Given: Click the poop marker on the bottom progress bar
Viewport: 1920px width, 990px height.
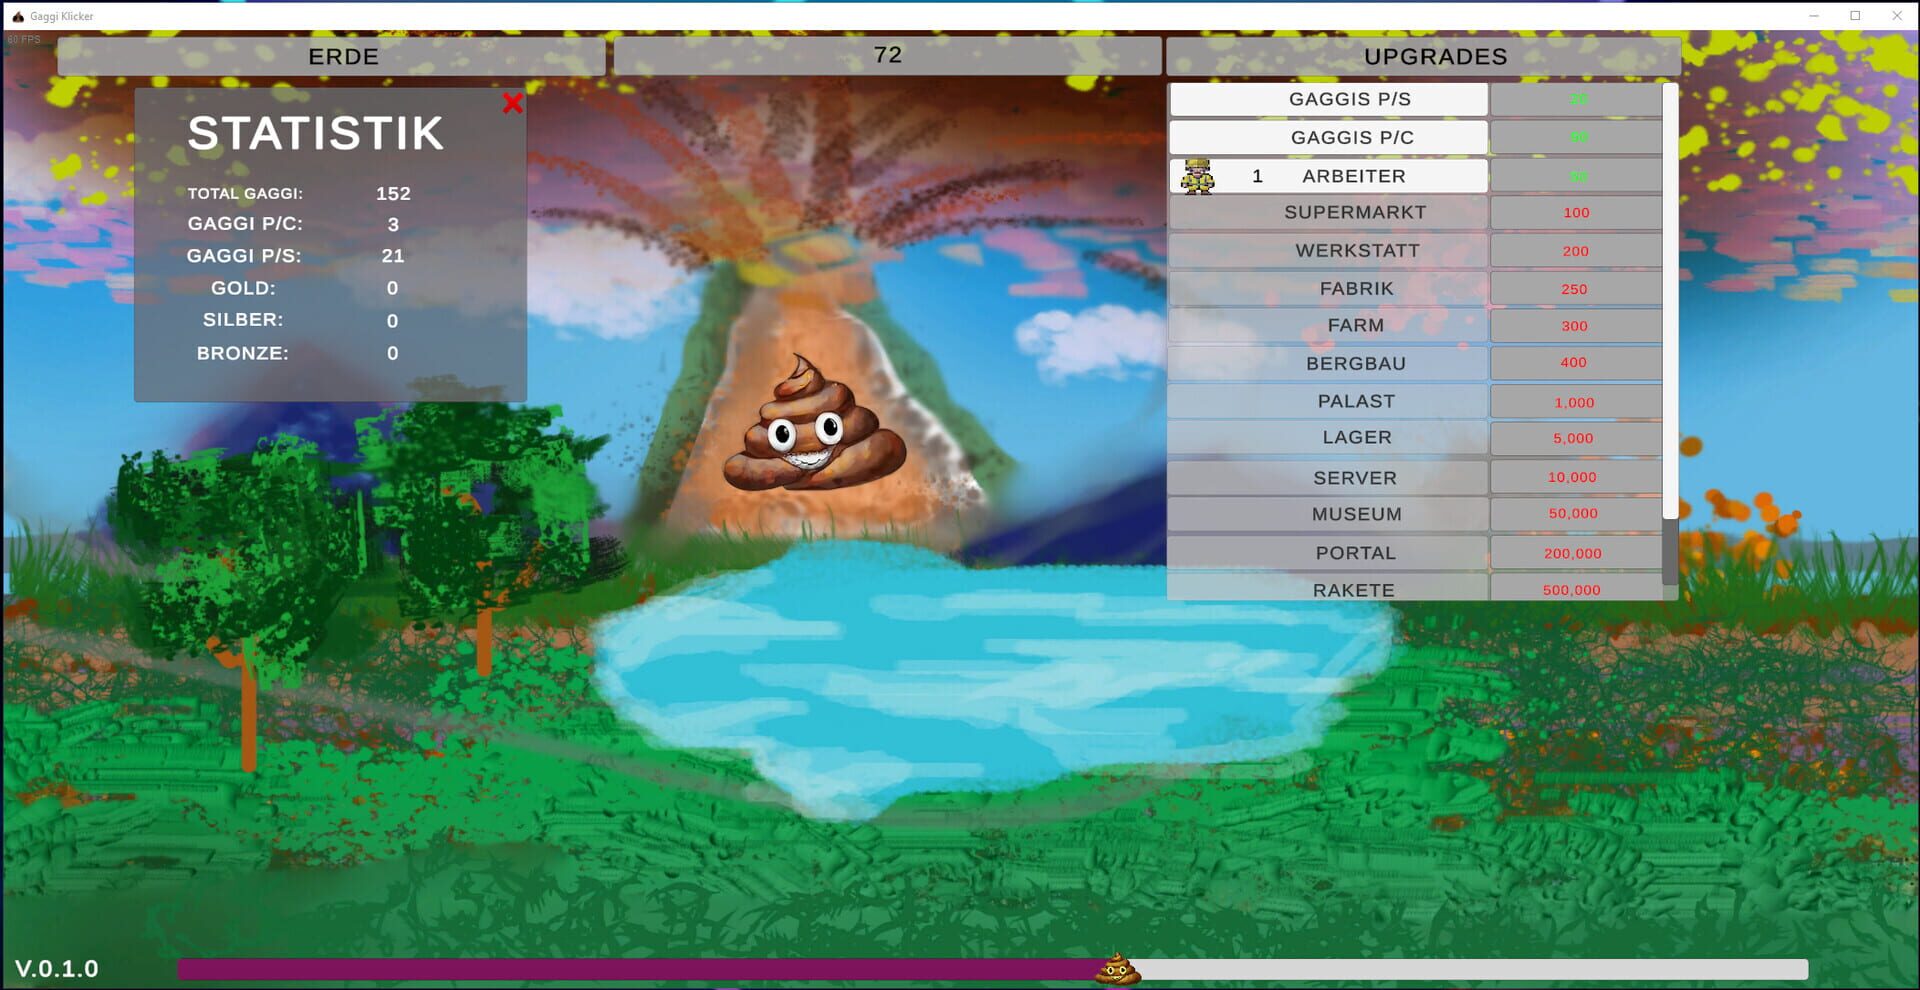Looking at the screenshot, I should pyautogui.click(x=1119, y=968).
